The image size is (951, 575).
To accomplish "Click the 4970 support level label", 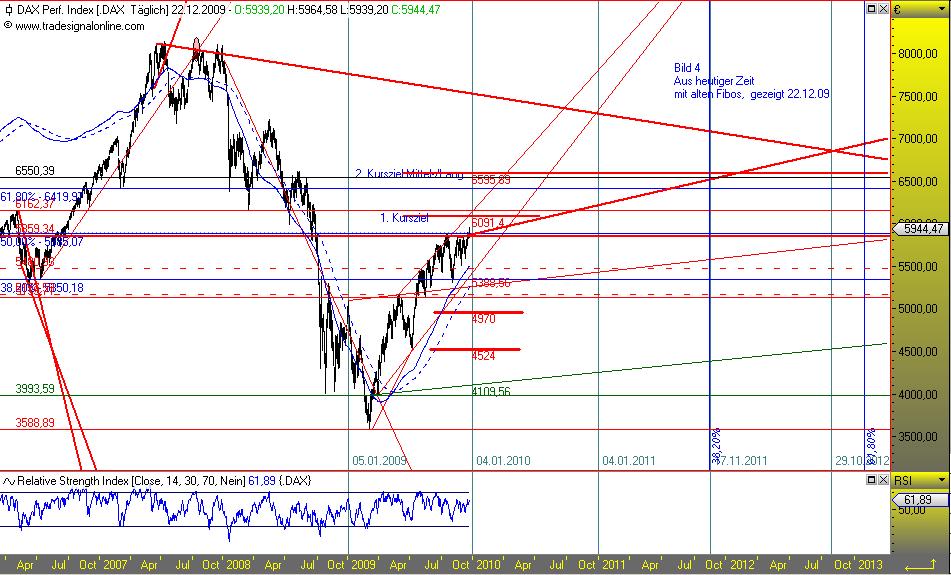I will pyautogui.click(x=483, y=319).
